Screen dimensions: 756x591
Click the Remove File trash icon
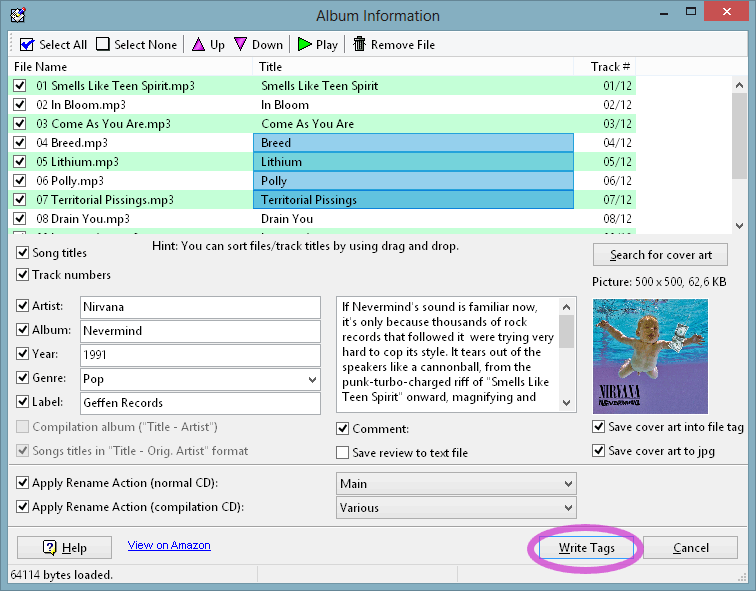pos(359,44)
